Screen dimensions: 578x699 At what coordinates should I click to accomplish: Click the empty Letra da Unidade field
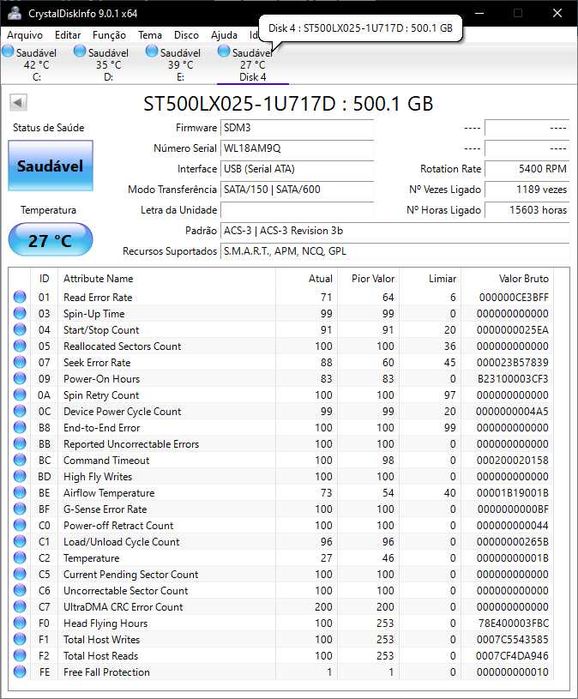pyautogui.click(x=297, y=210)
